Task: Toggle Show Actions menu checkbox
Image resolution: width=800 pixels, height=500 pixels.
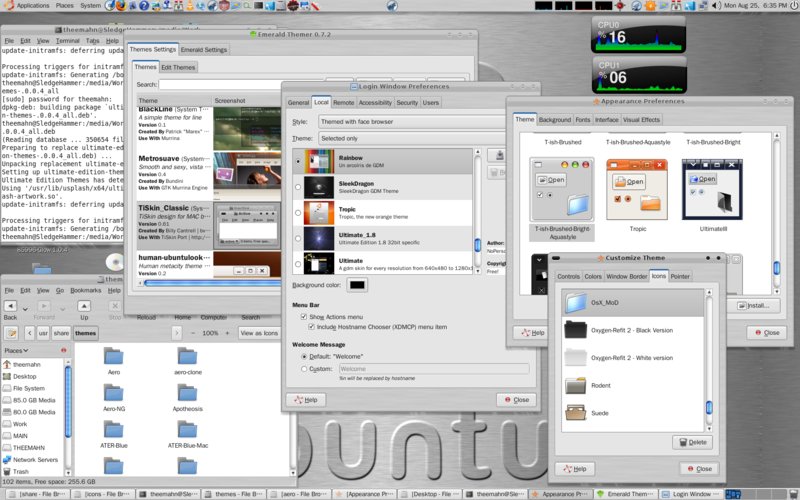Action: coord(304,317)
